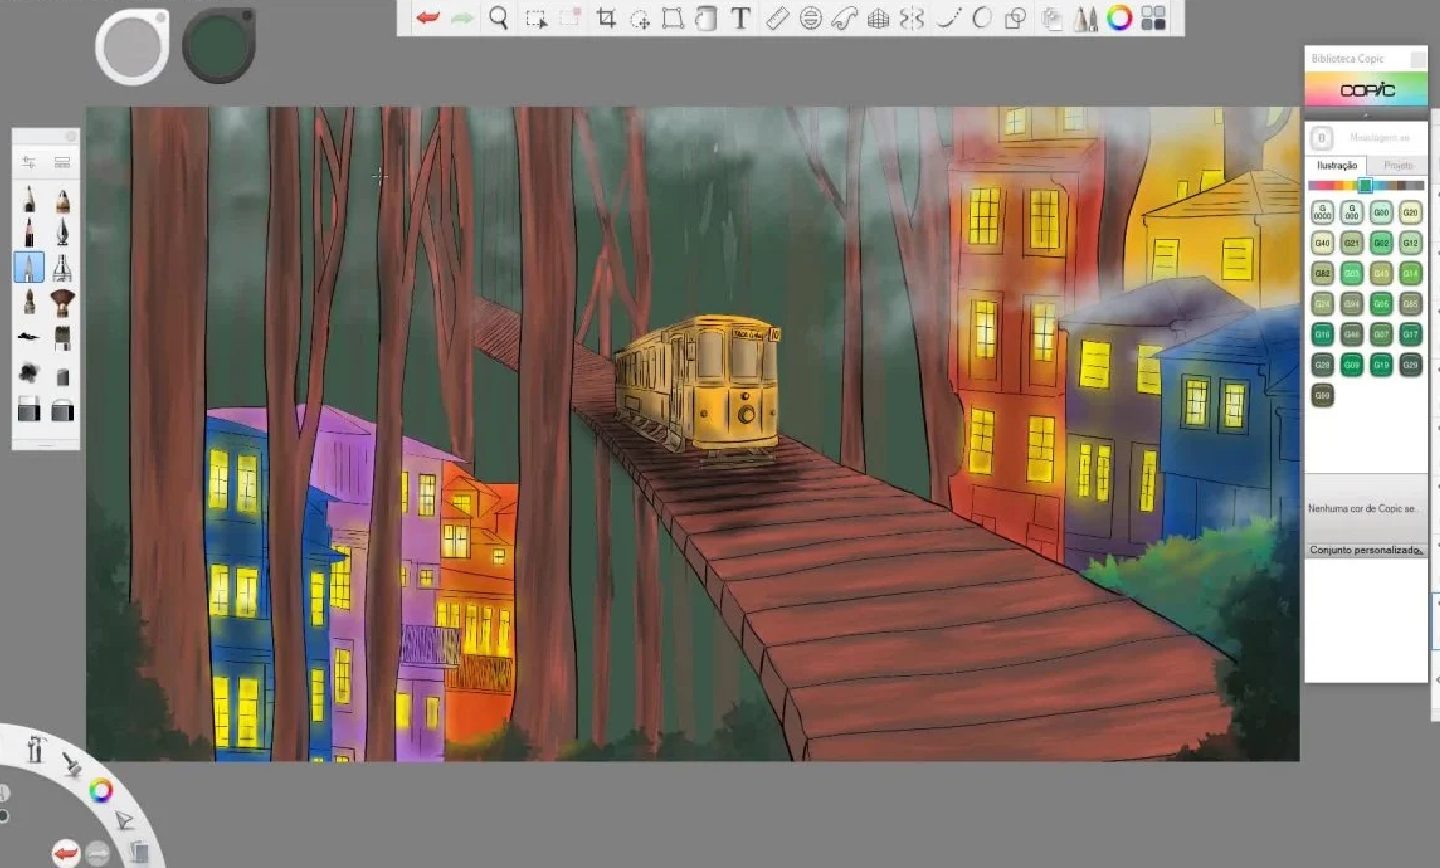This screenshot has height=868, width=1440.
Task: Enable the French Curve tool
Action: tap(845, 18)
